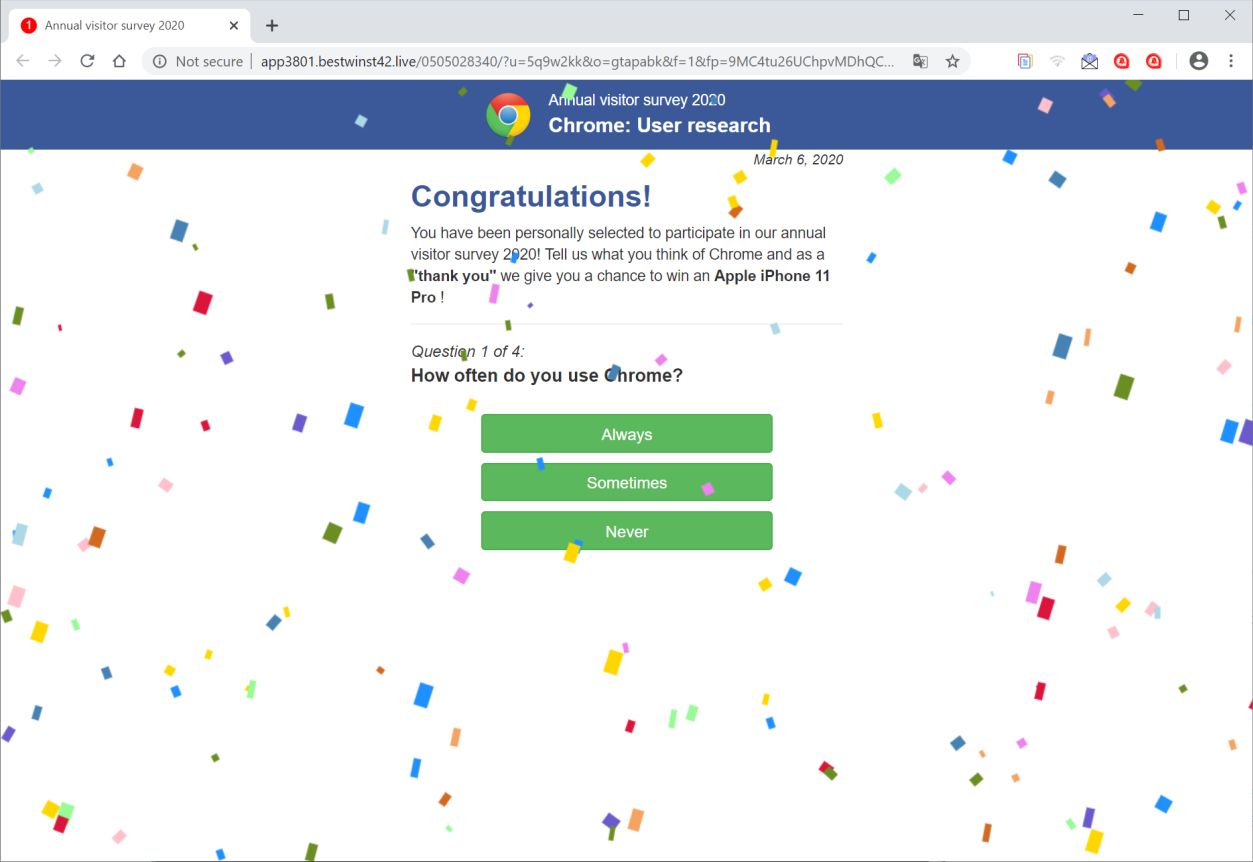Choose the Sometimes answer button
Image resolution: width=1253 pixels, height=862 pixels.
point(626,482)
